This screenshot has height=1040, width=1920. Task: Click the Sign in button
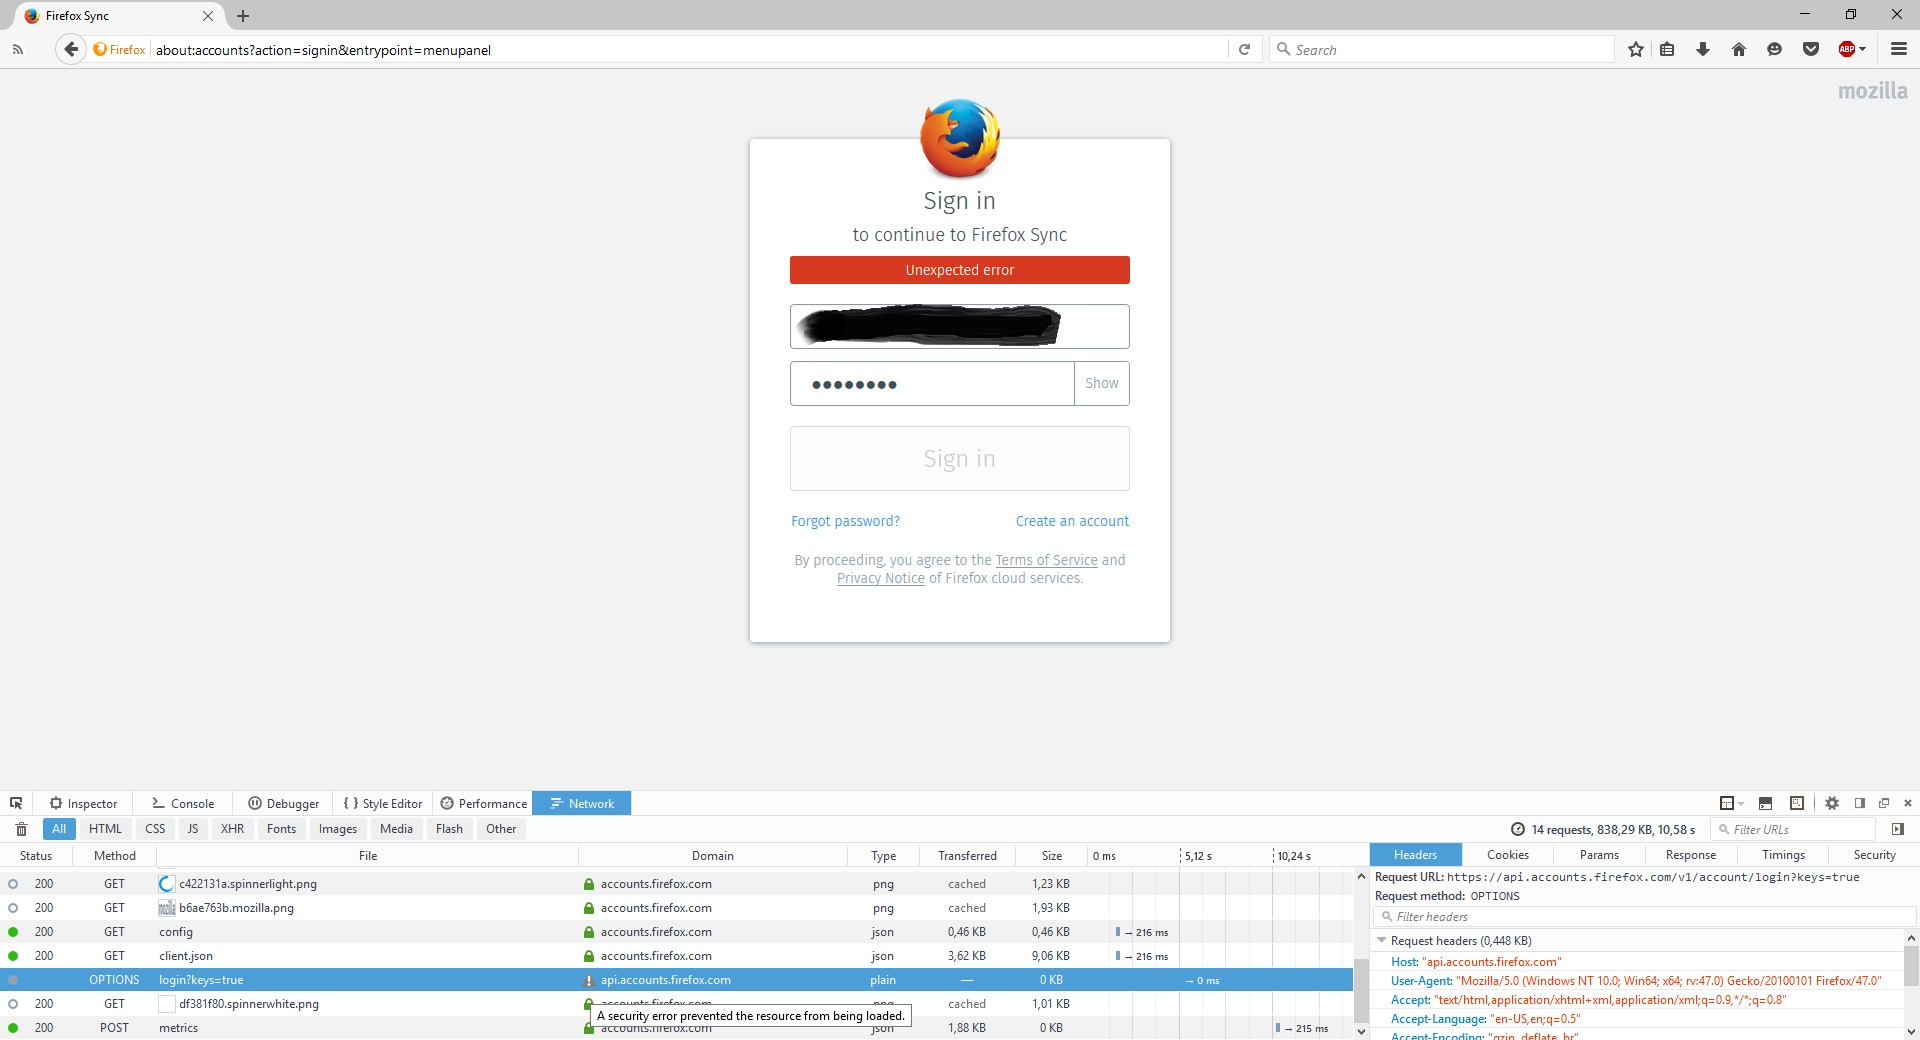pos(960,459)
